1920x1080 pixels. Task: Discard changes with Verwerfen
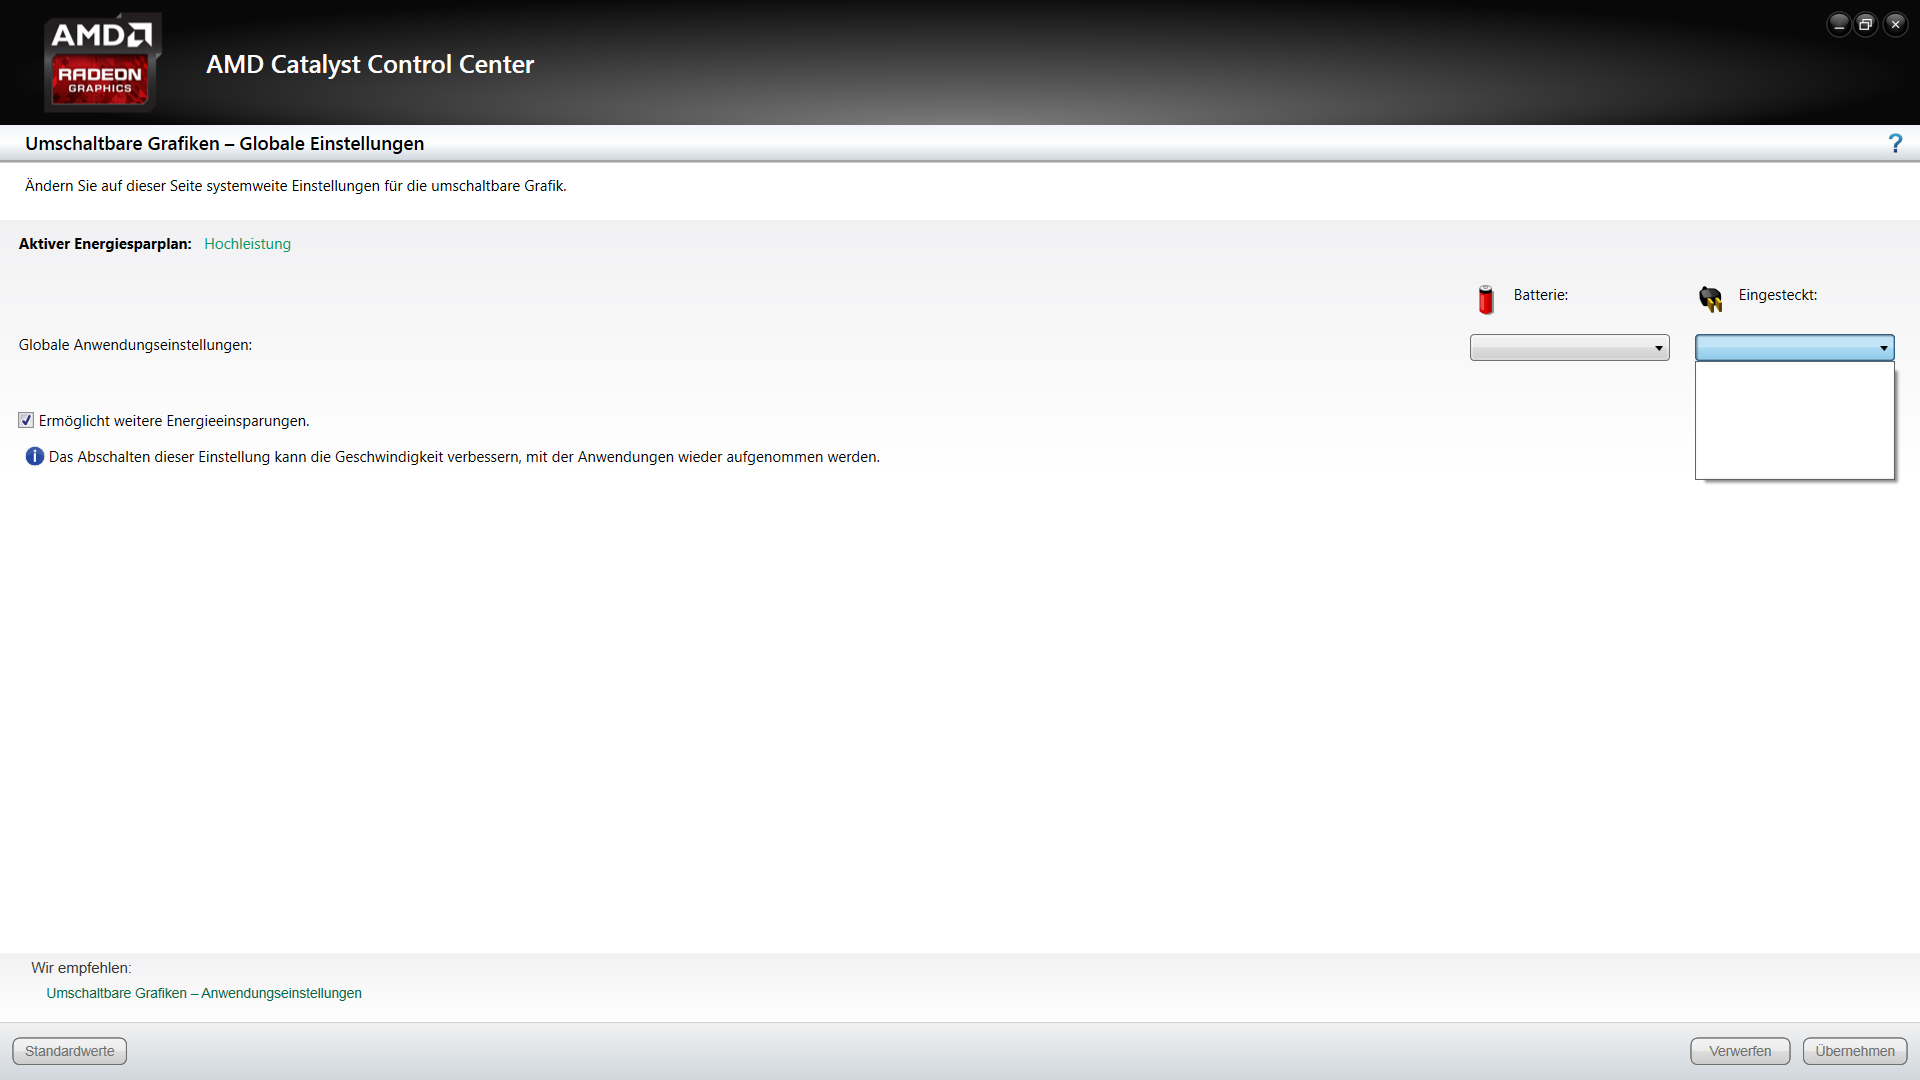pyautogui.click(x=1739, y=1051)
